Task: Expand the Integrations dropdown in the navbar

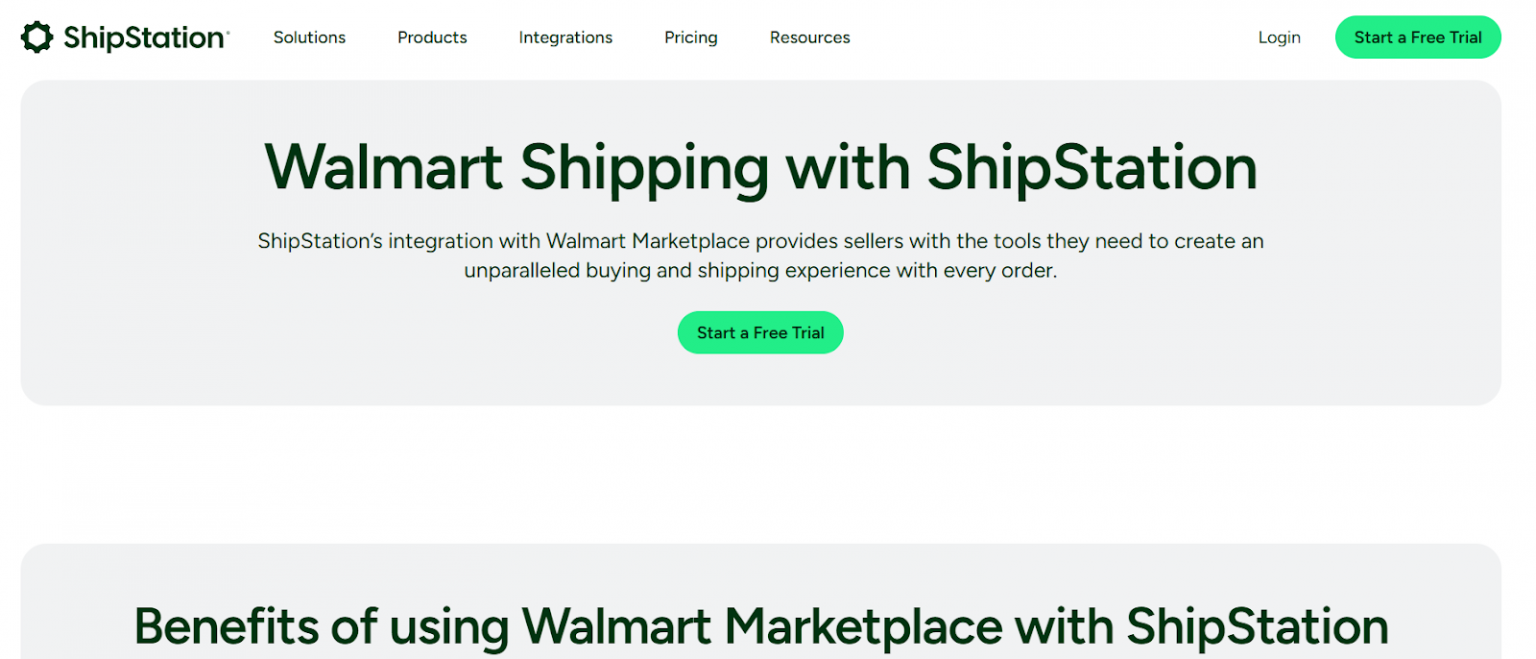Action: click(x=565, y=38)
